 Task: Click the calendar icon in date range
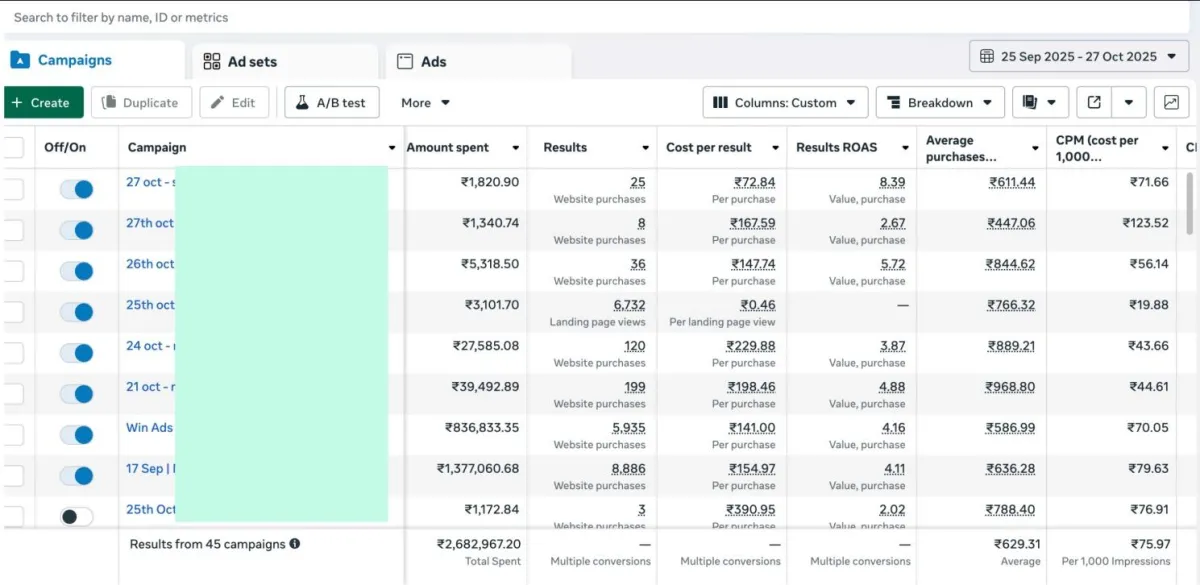(987, 56)
